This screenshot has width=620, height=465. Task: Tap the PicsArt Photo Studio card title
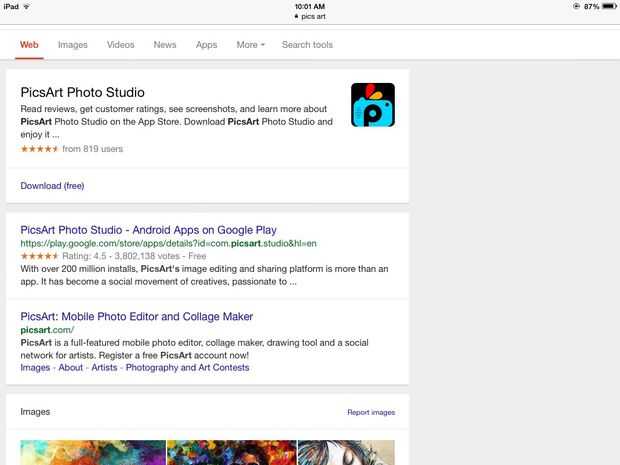pyautogui.click(x=82, y=93)
